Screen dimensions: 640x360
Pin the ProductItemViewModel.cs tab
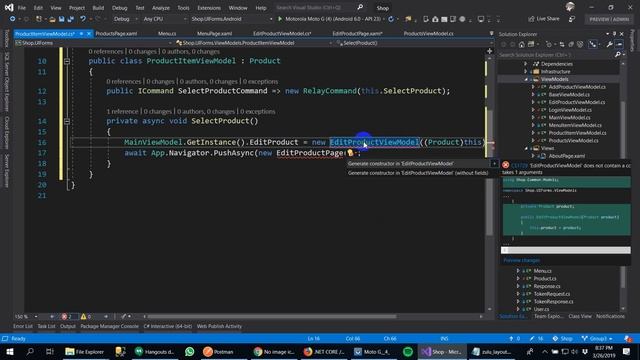82,33
